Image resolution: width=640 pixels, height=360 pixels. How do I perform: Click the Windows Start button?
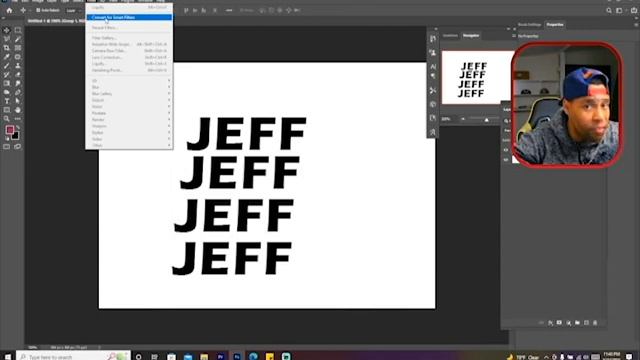[7, 356]
